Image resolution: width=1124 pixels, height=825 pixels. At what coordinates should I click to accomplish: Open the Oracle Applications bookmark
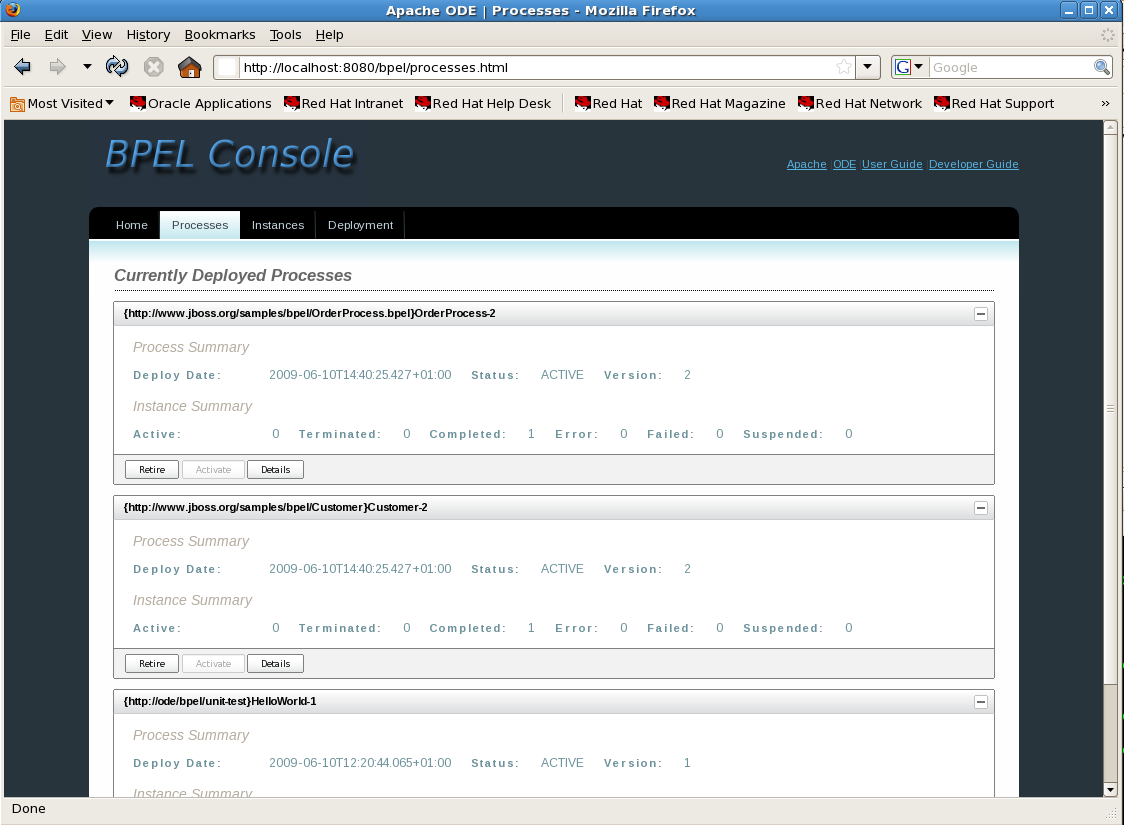201,103
